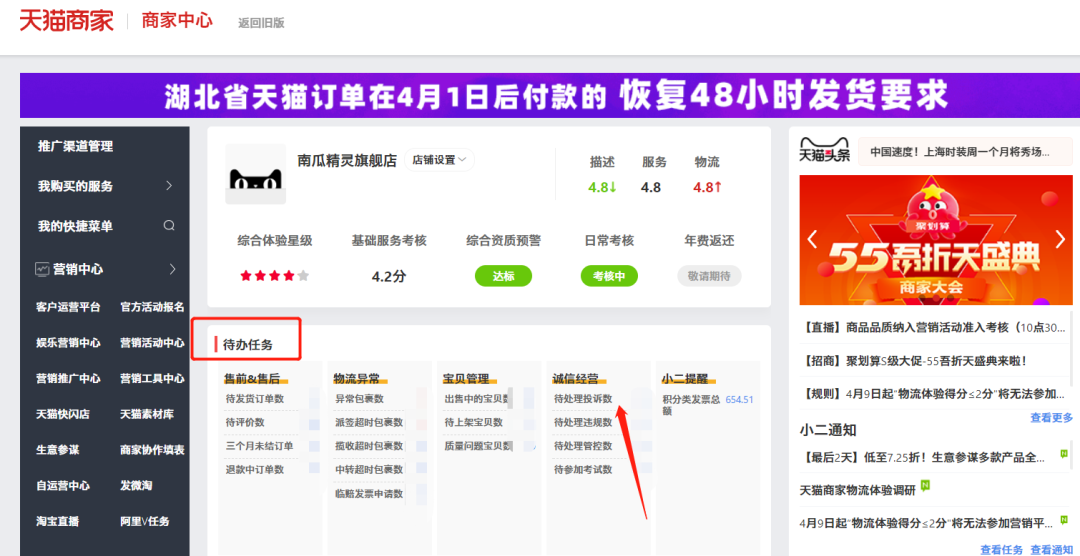This screenshot has height=556, width=1080.
Task: Click the 55吾折天盛典 banner image
Action: [936, 240]
